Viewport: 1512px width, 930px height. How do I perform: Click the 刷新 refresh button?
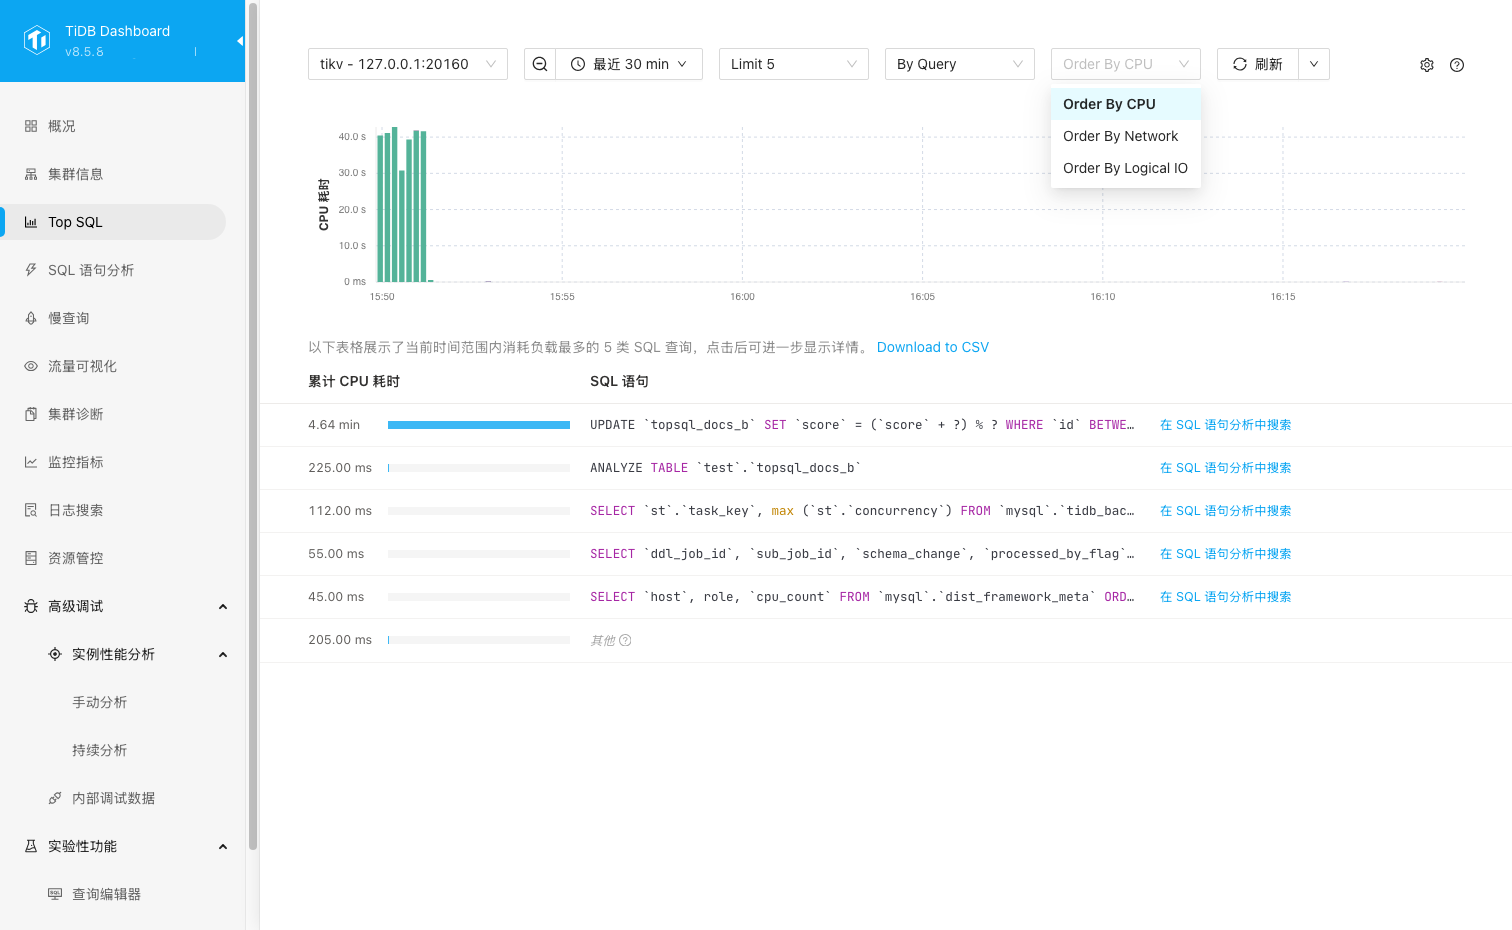(1258, 64)
